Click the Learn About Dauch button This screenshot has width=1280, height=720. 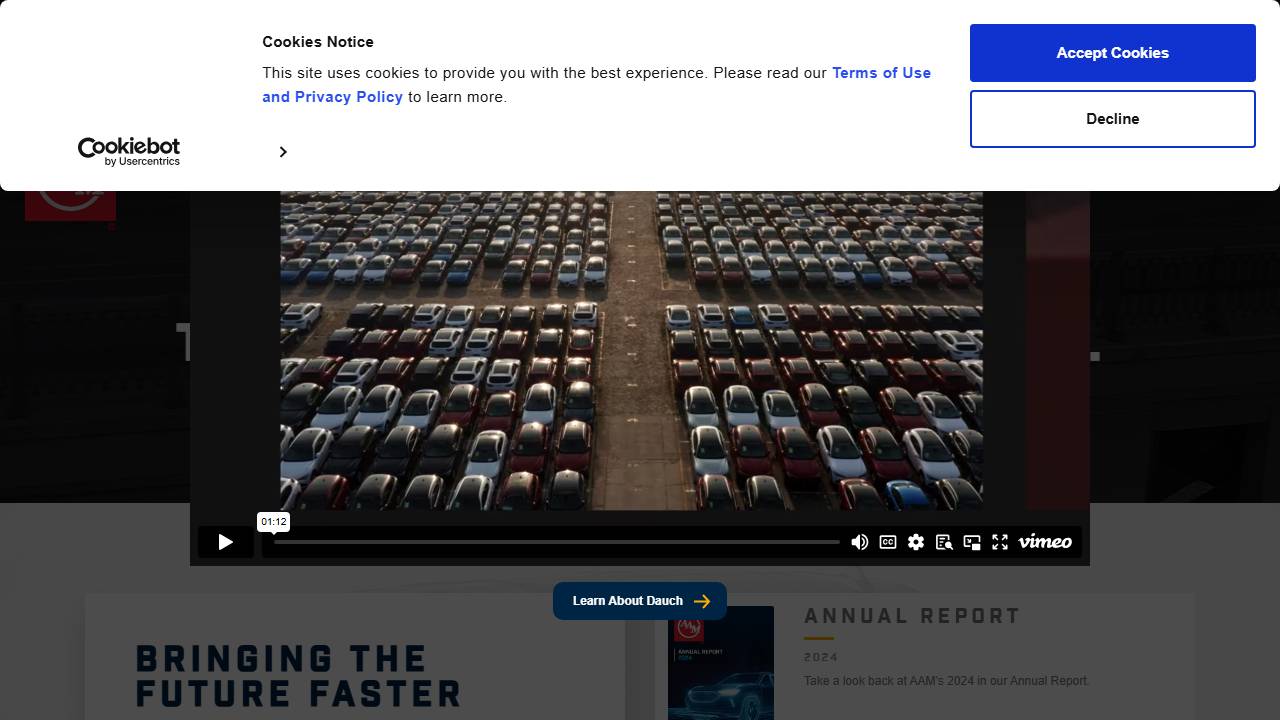click(x=640, y=601)
